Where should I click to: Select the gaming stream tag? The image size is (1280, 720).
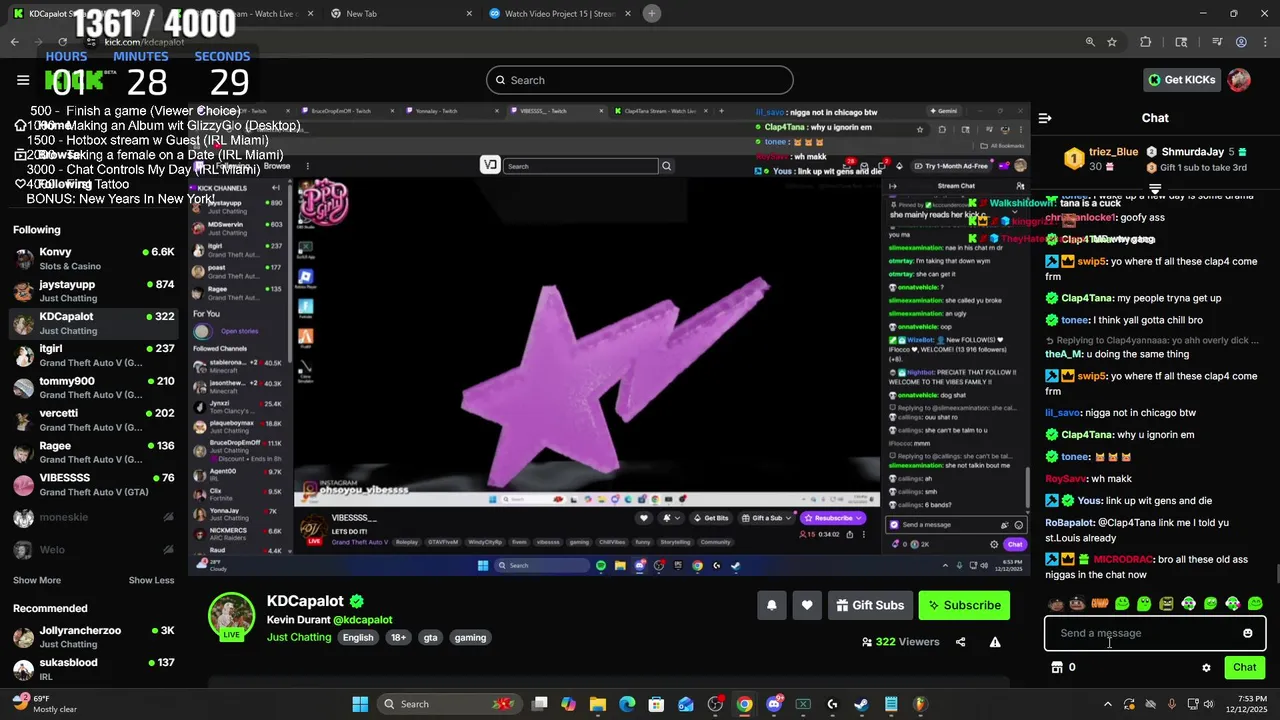click(x=470, y=637)
